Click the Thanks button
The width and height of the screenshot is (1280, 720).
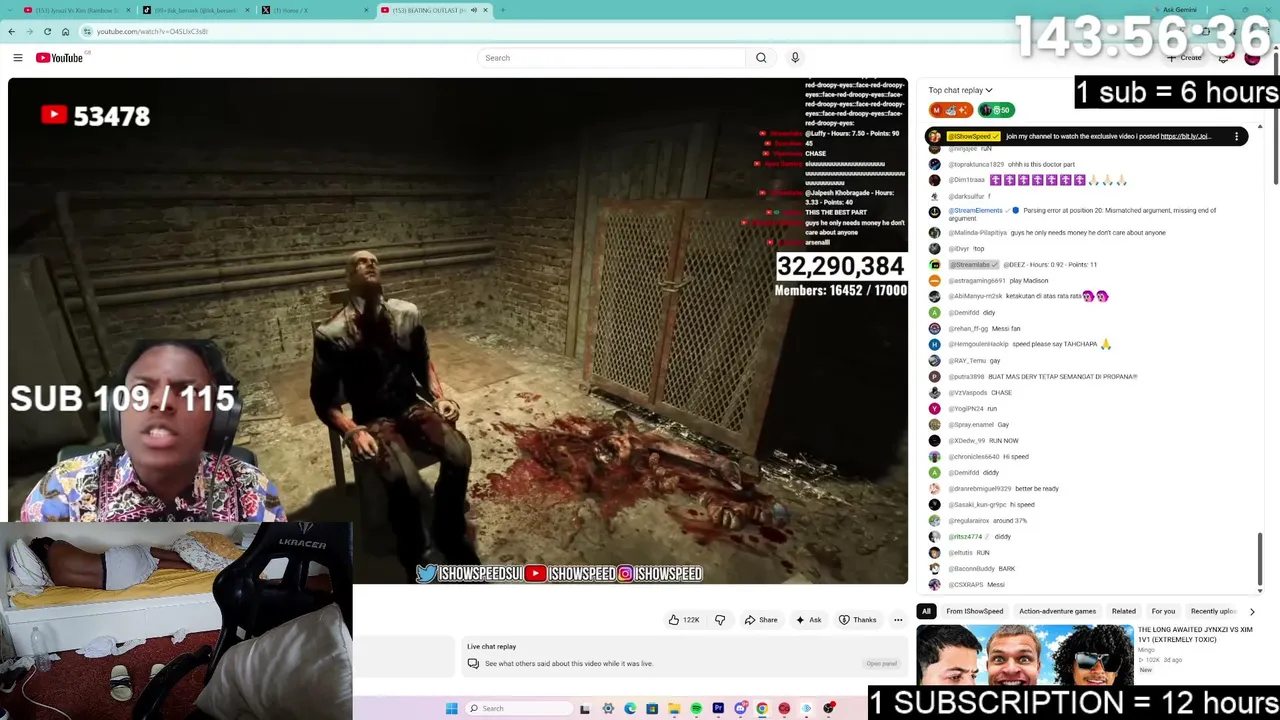coord(857,620)
